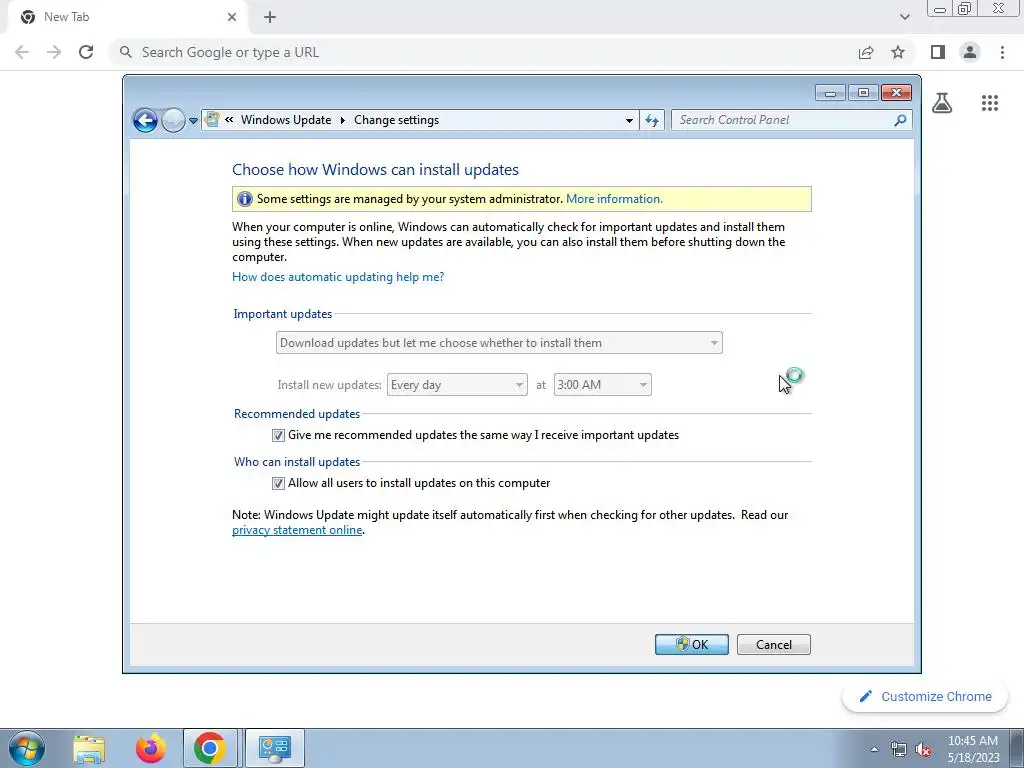This screenshot has width=1024, height=768.
Task: Launch Firefox from the taskbar
Action: (151, 749)
